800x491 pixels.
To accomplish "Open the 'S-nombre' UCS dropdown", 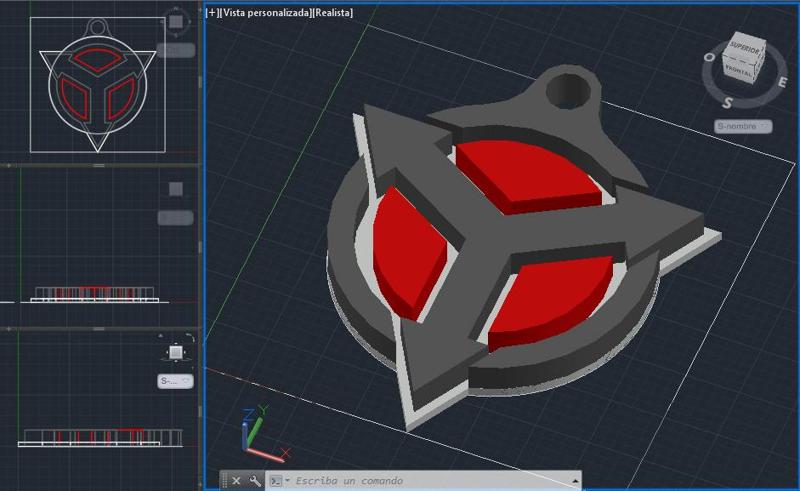I will pyautogui.click(x=743, y=126).
